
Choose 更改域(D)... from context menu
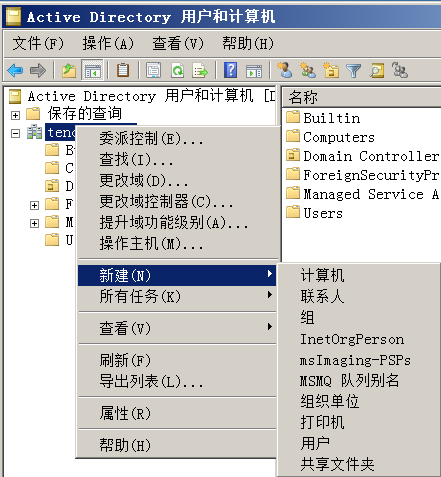177,180
